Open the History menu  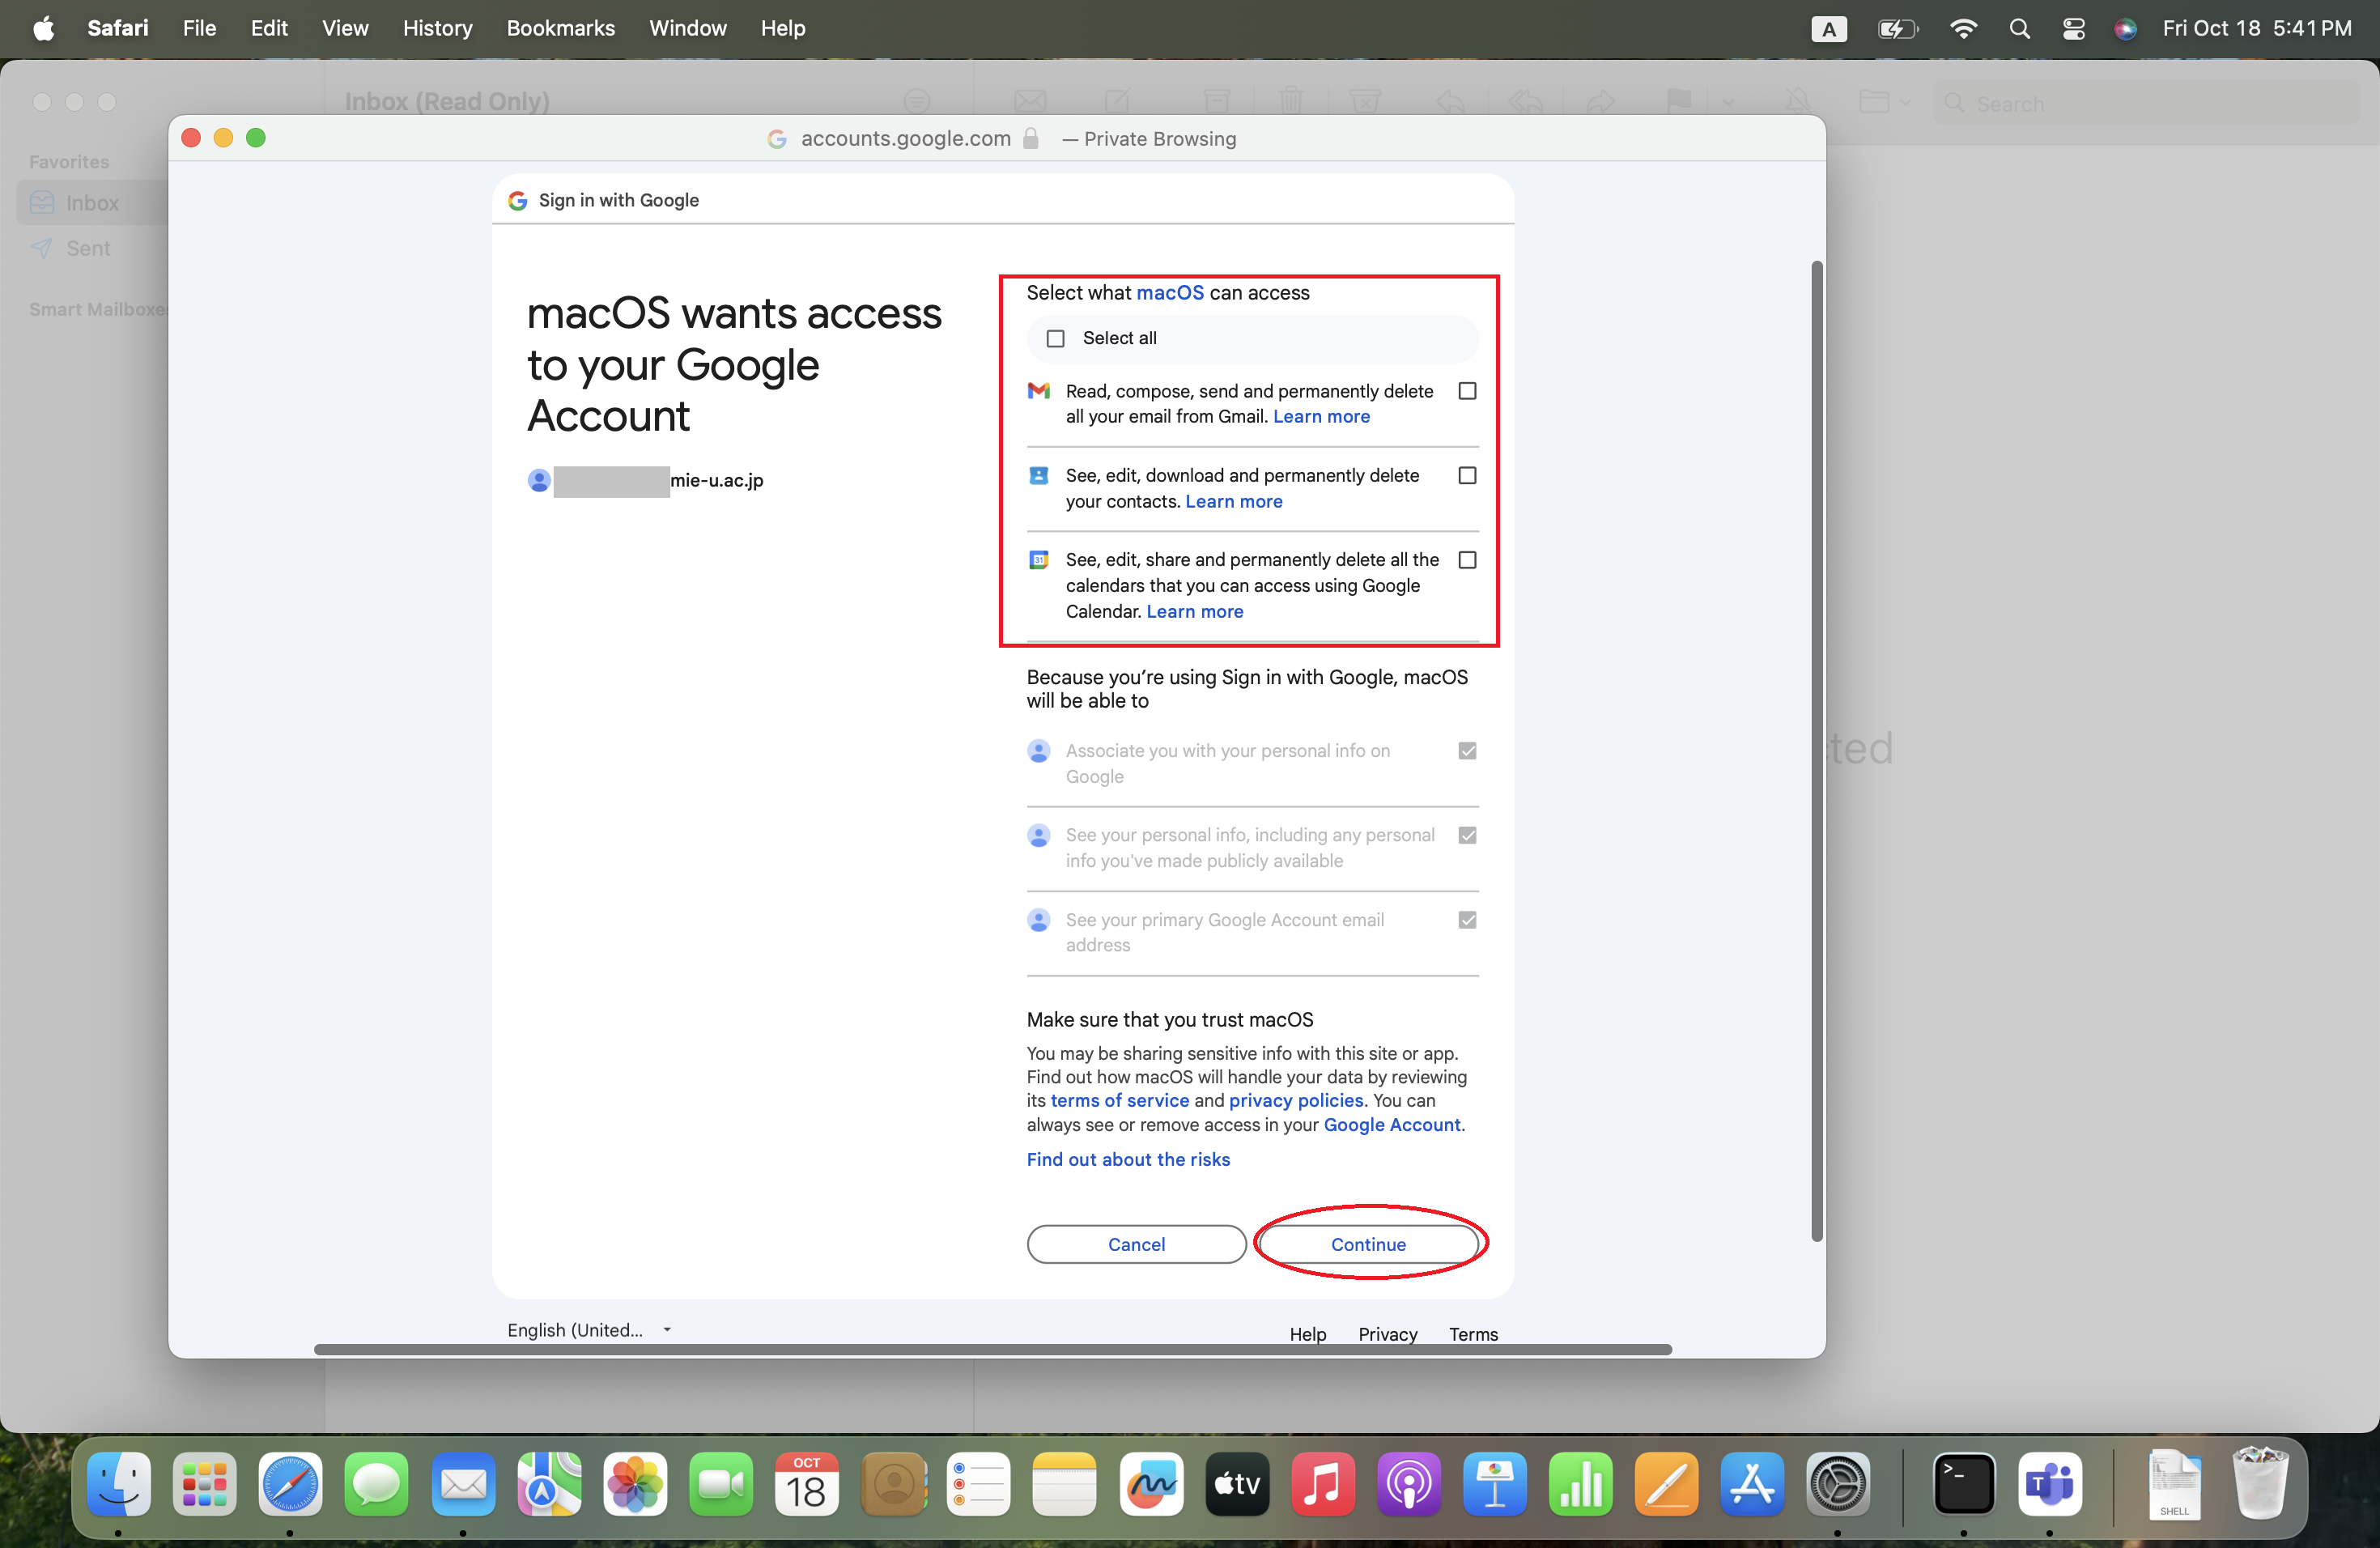(x=437, y=28)
